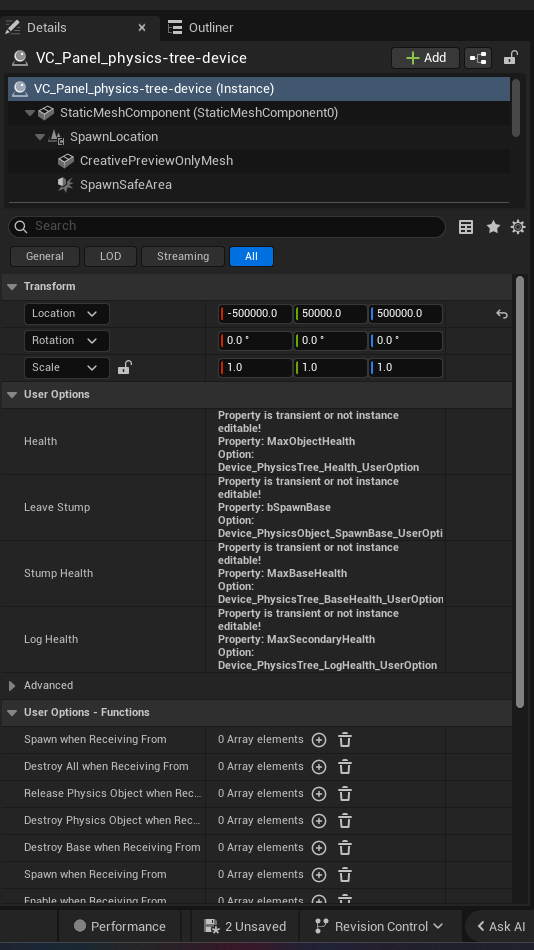Select the General filter
This screenshot has height=950, width=534.
coord(45,256)
